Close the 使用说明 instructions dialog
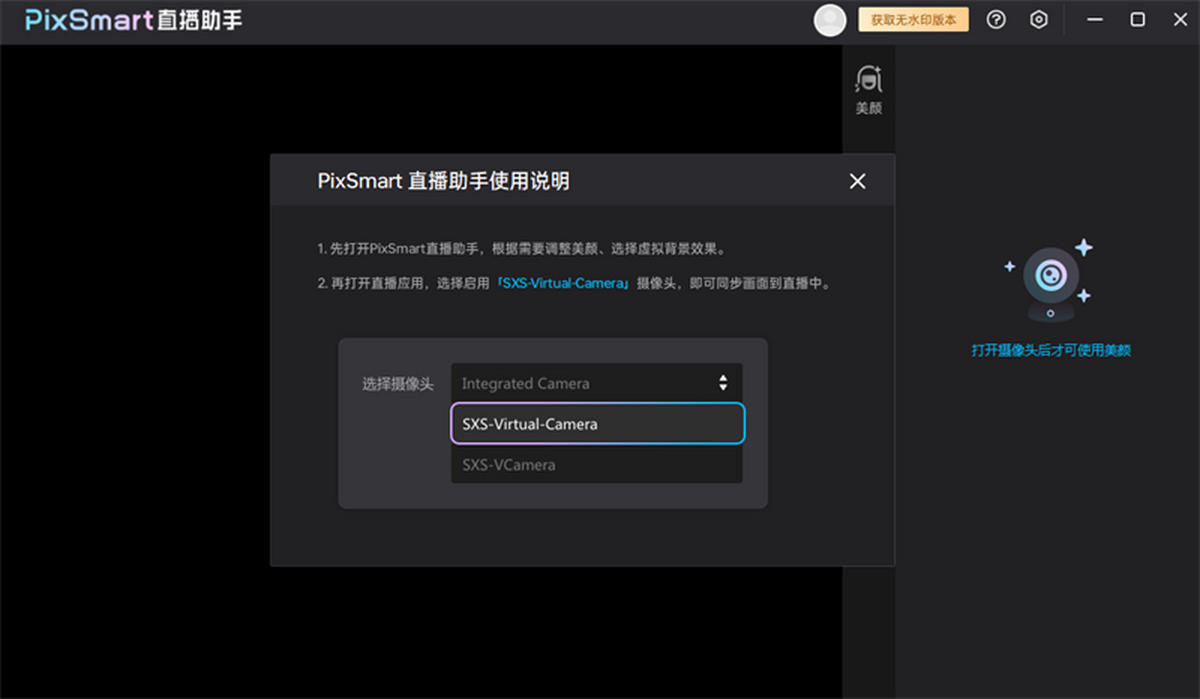1200x699 pixels. point(857,181)
